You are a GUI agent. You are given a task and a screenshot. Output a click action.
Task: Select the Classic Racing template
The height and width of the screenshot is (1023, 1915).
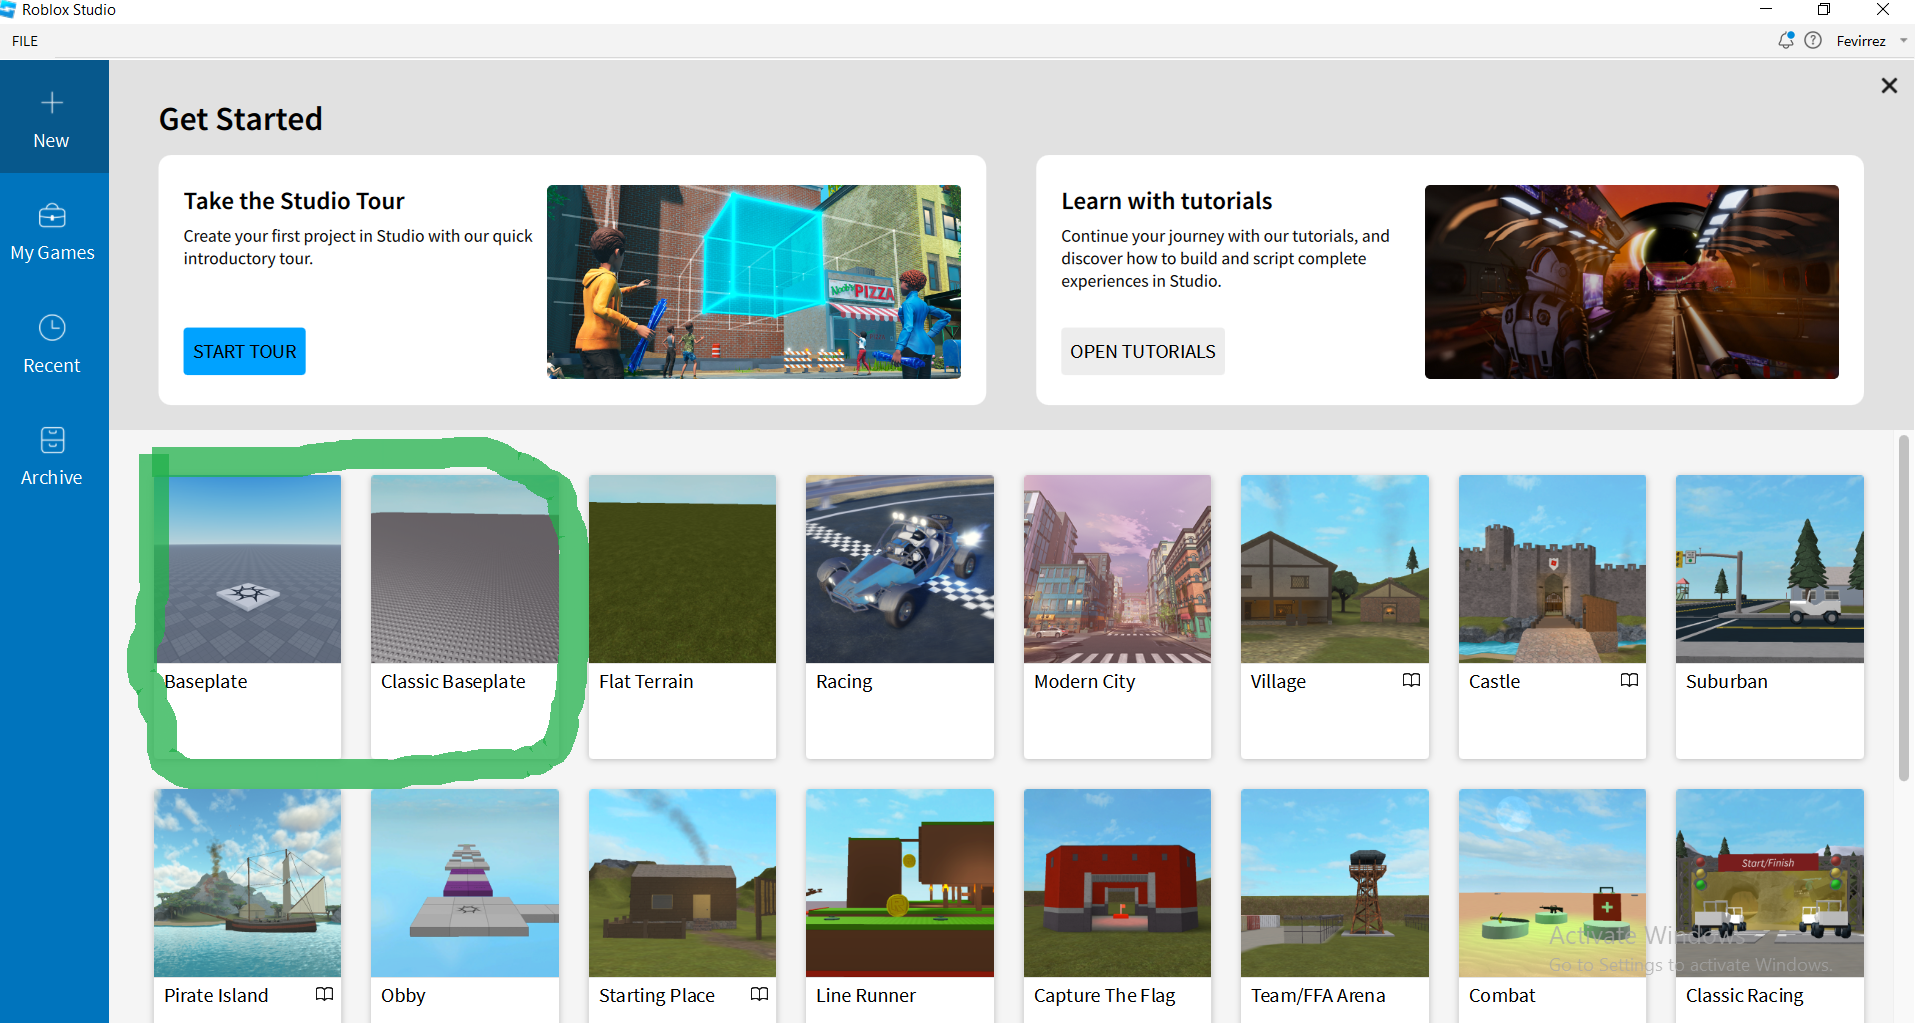coord(1770,905)
